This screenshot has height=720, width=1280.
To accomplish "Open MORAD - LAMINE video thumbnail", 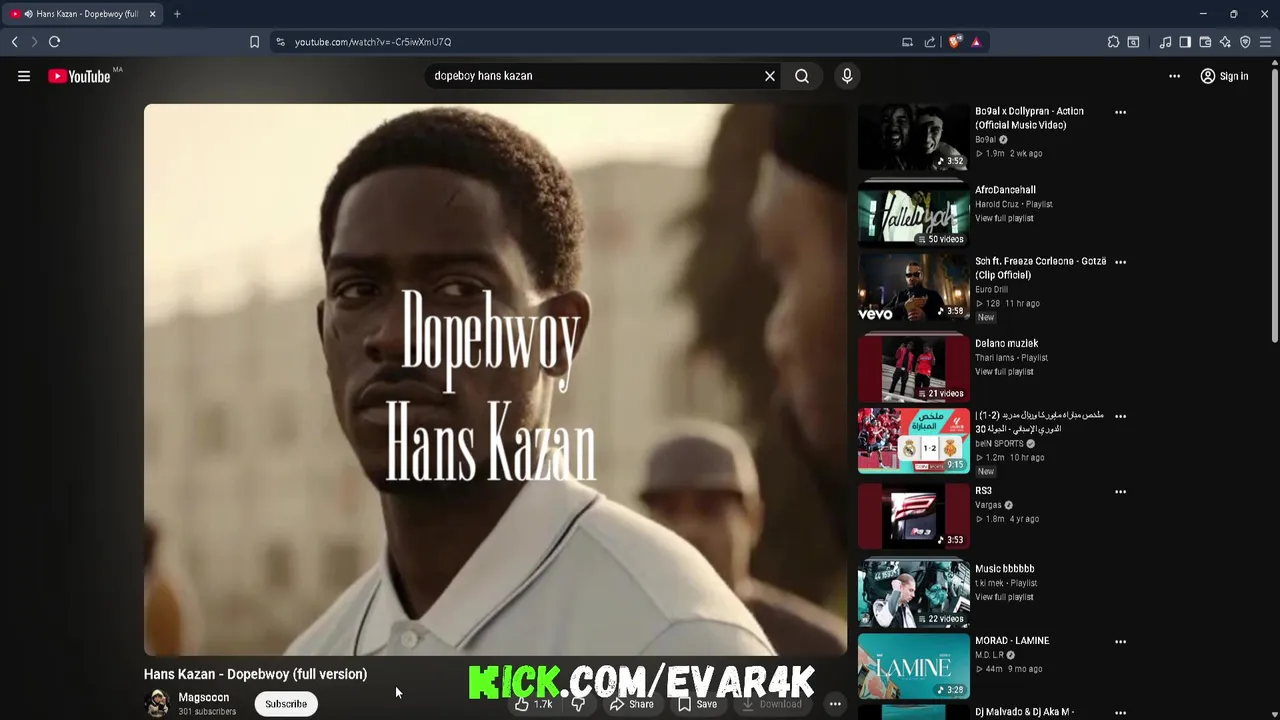I will (913, 667).
